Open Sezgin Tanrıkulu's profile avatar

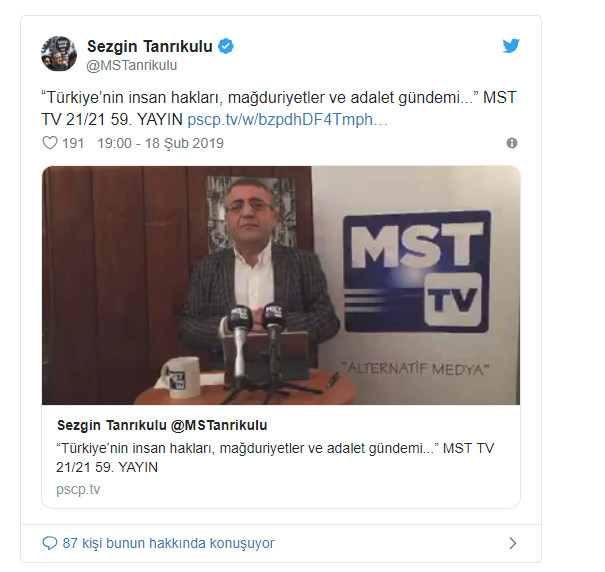point(59,54)
